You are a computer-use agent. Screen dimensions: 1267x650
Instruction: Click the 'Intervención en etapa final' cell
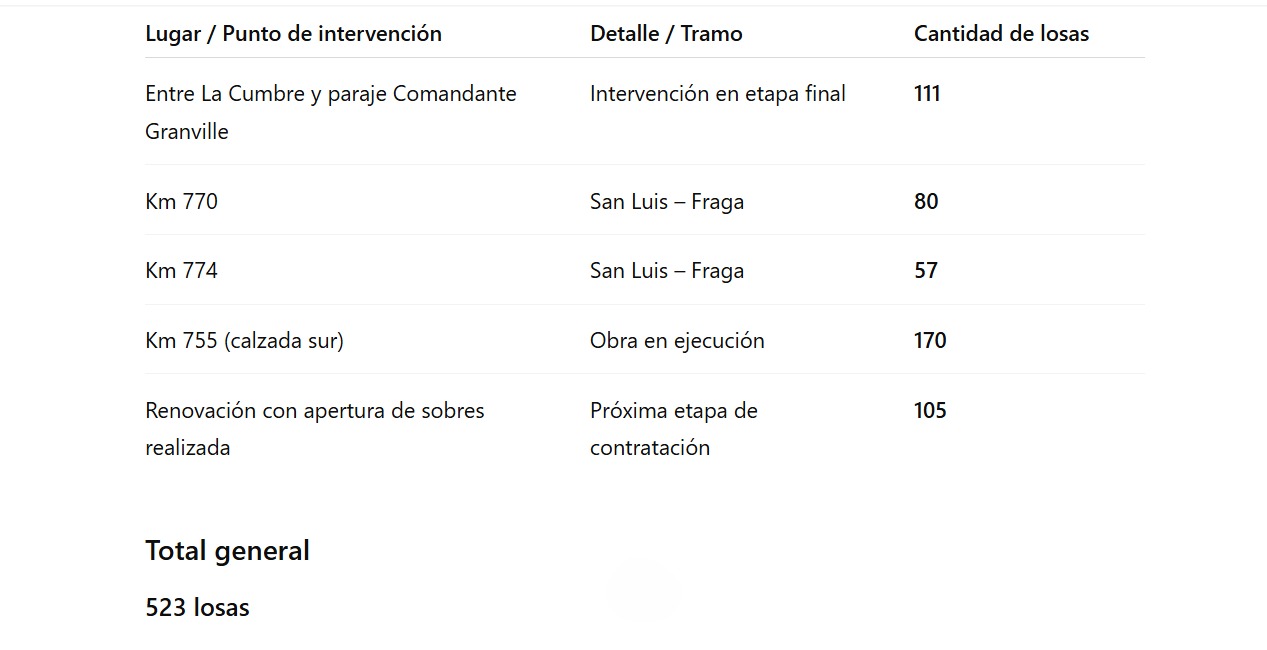click(x=717, y=94)
